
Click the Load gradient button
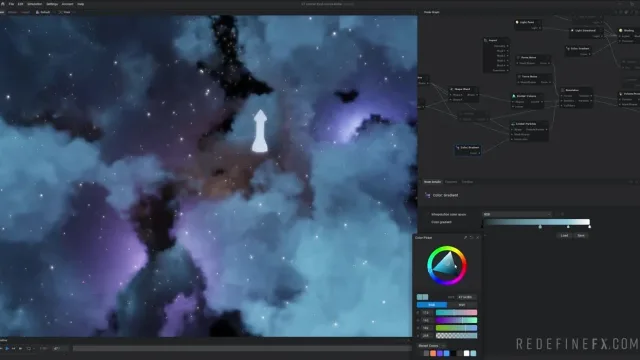[x=564, y=236]
